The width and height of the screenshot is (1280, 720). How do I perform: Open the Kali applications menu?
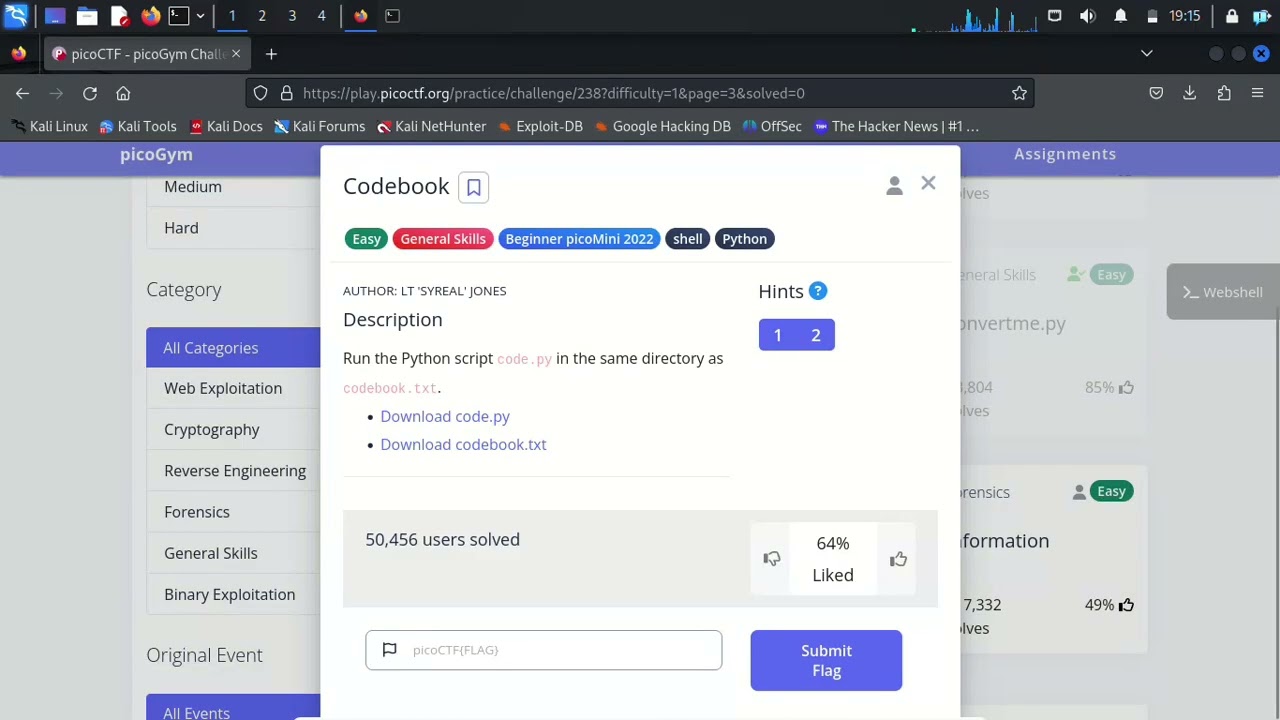[17, 16]
